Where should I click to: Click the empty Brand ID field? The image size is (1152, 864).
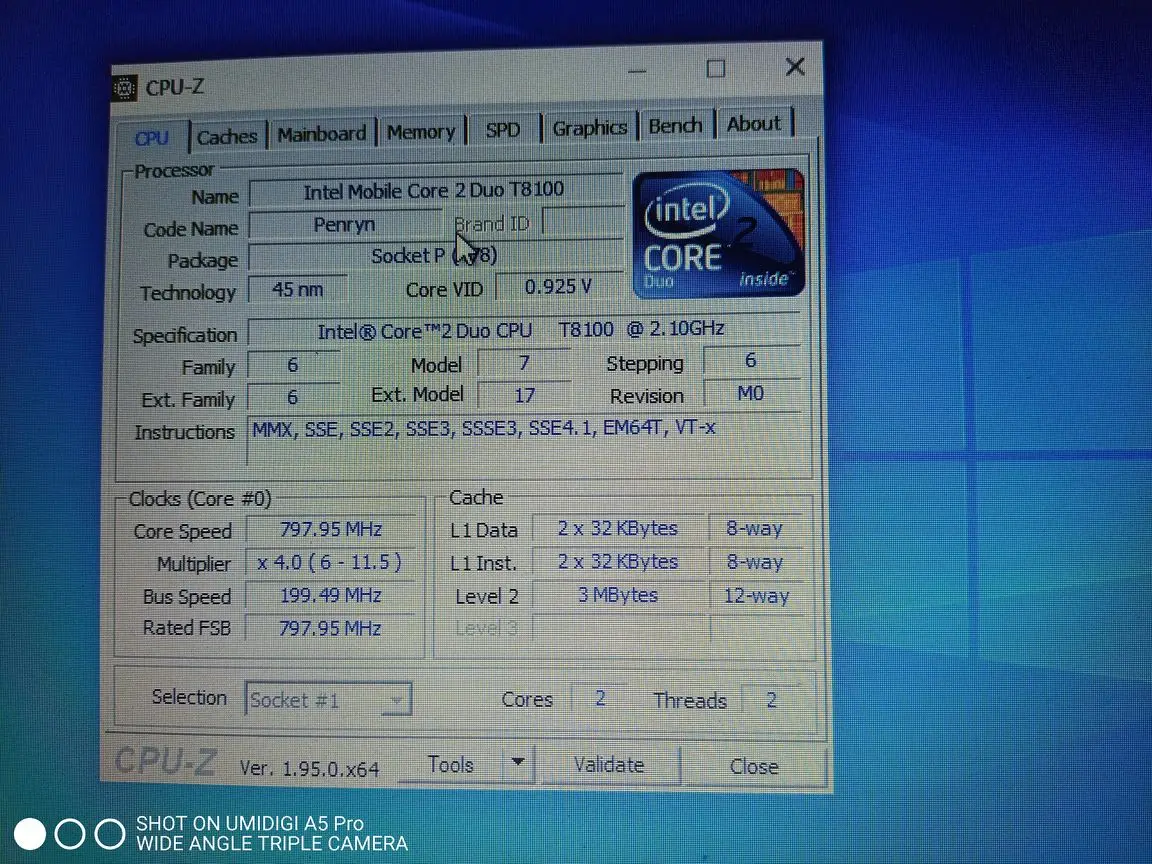582,222
